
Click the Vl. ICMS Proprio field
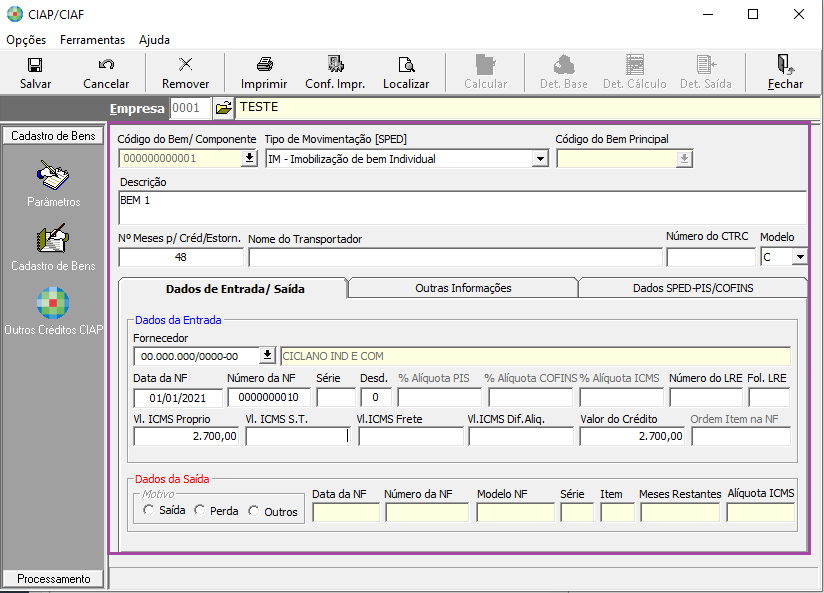(x=186, y=436)
